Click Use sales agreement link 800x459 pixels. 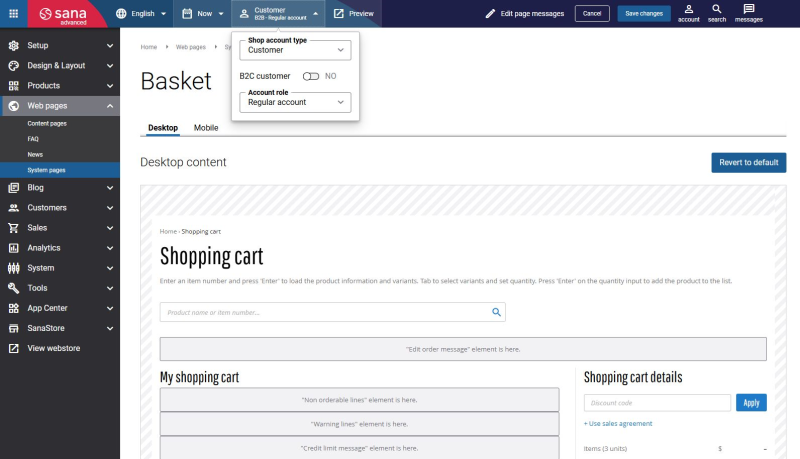coord(618,424)
